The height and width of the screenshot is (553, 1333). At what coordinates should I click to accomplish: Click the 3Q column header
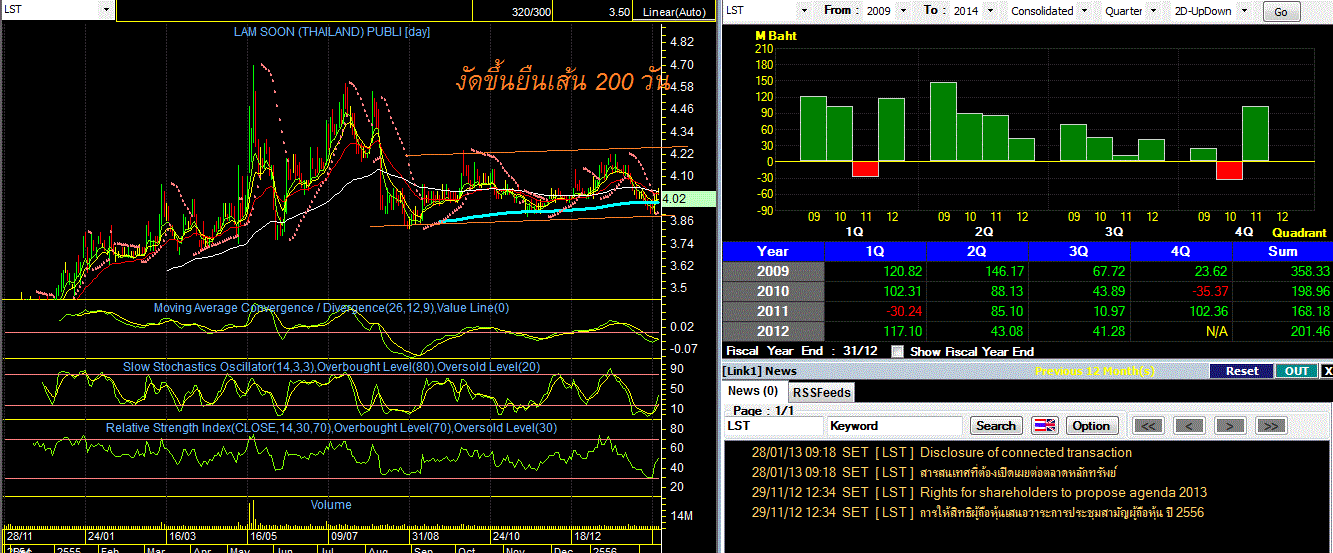click(x=1079, y=251)
